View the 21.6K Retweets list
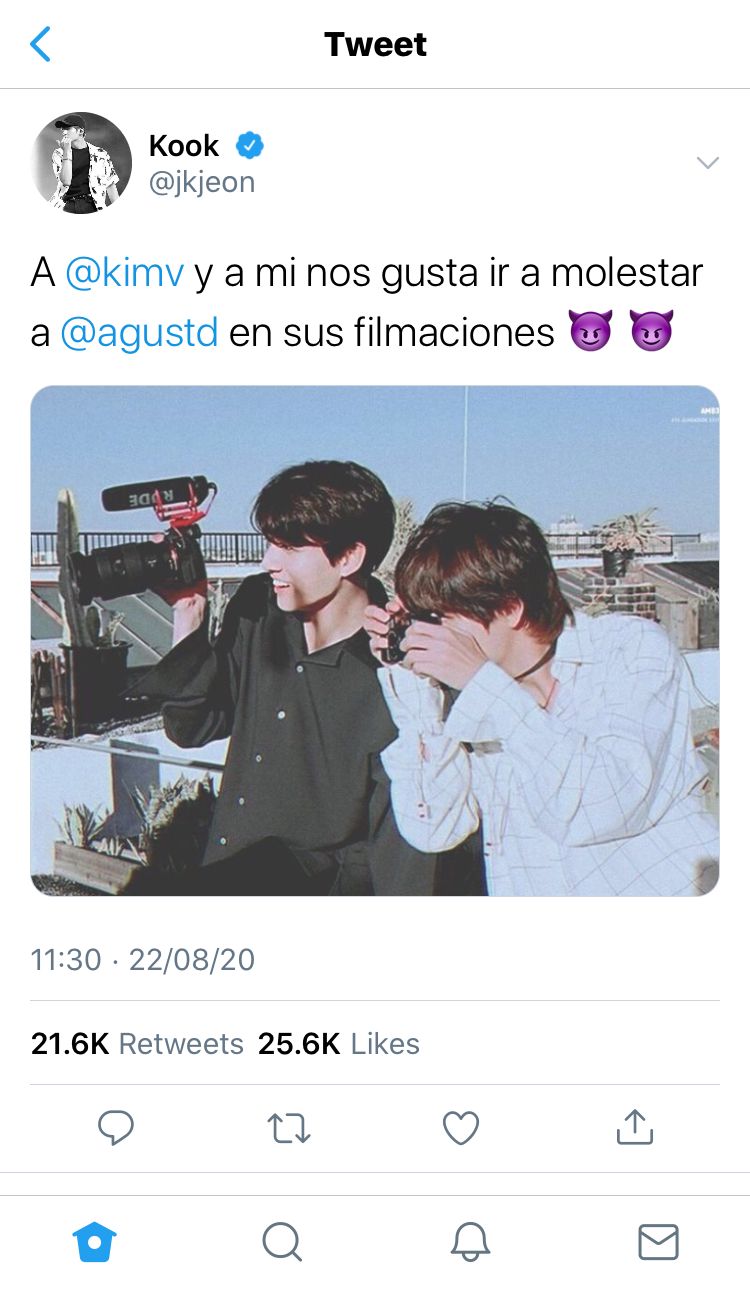The width and height of the screenshot is (750, 1294). 137,1043
